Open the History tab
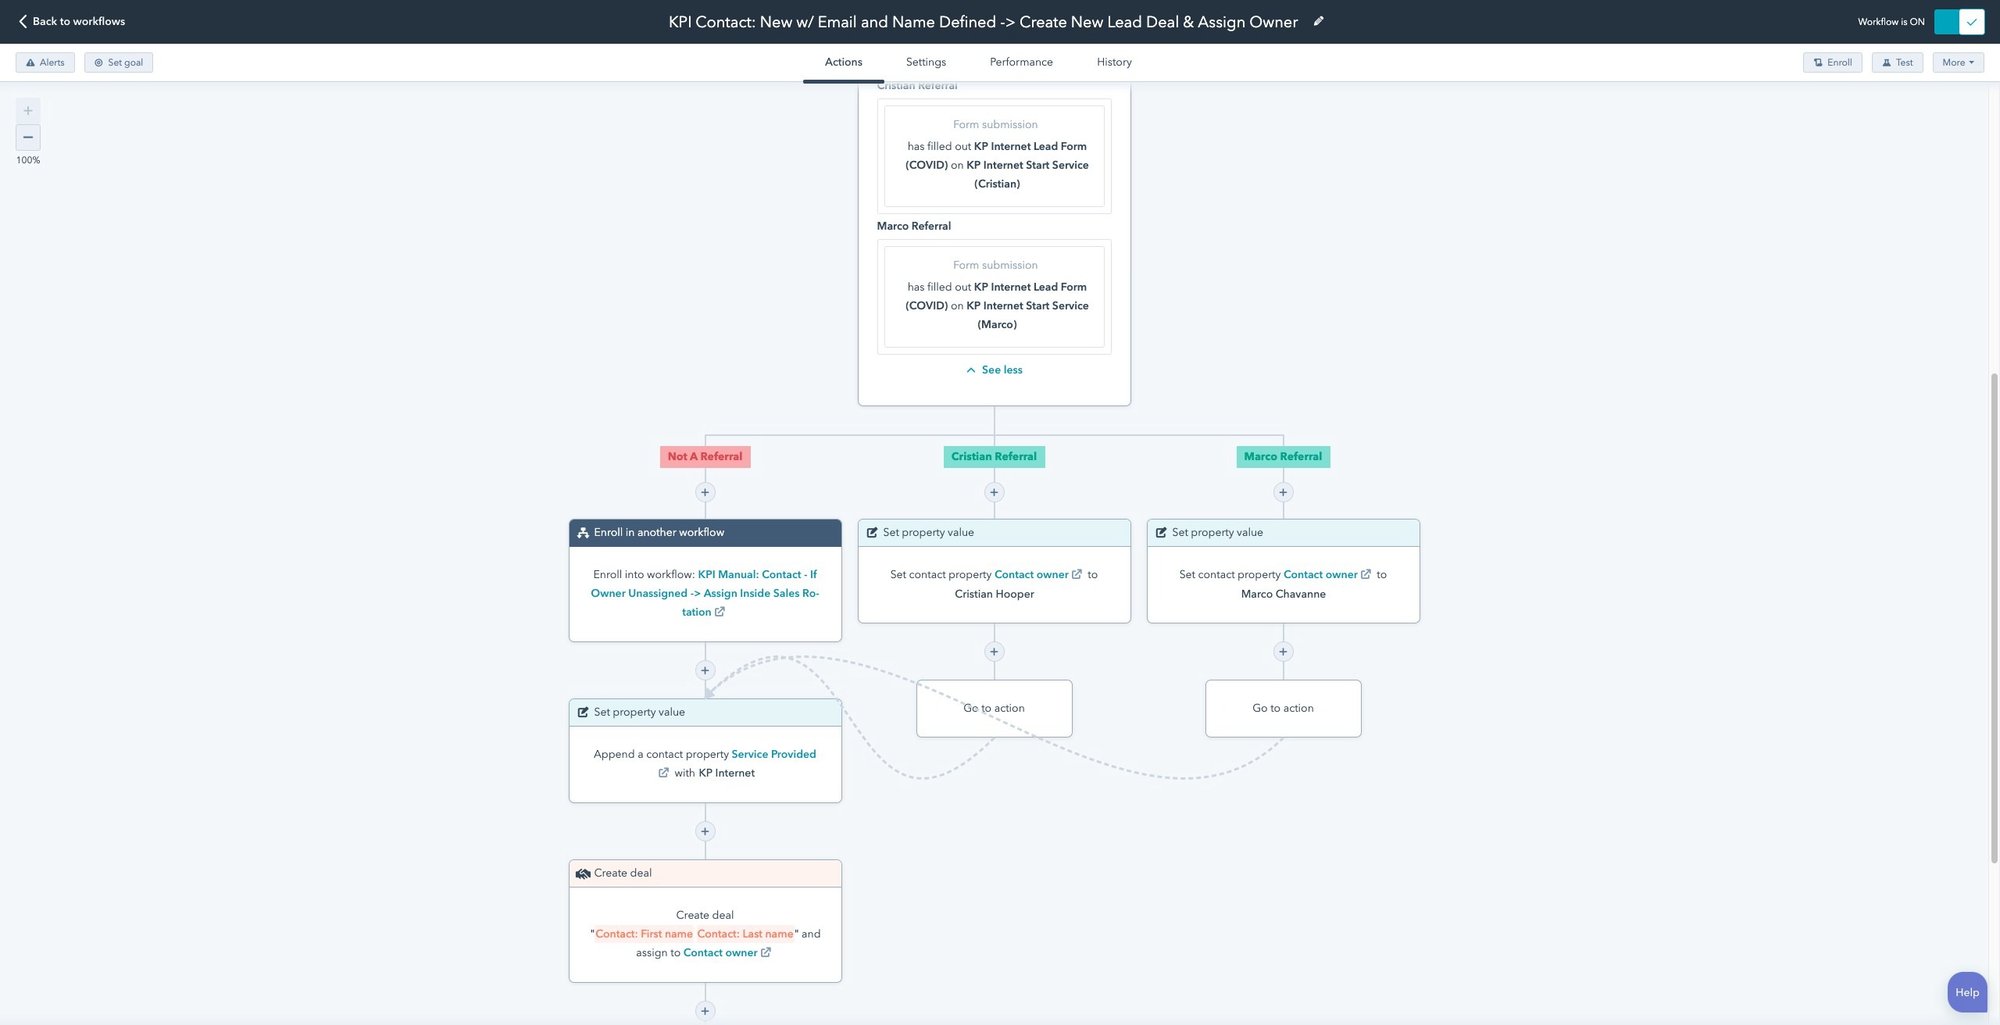2000x1025 pixels. [1113, 62]
